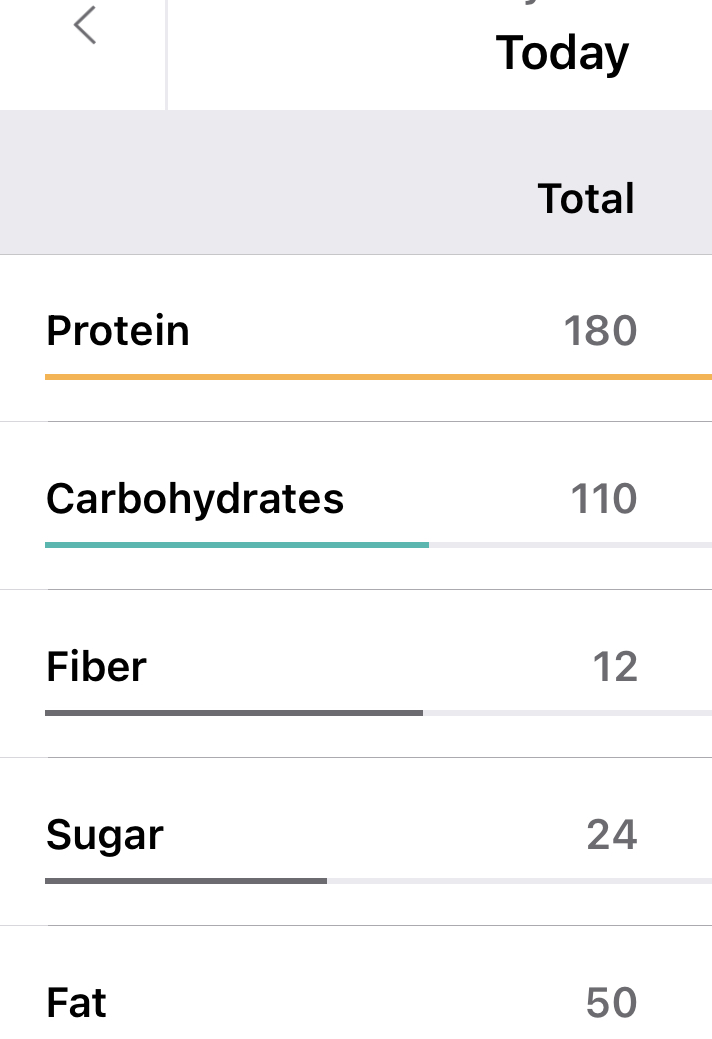Screen dimensions: 712x1039
Task: Select the Total column header
Action: 586,198
